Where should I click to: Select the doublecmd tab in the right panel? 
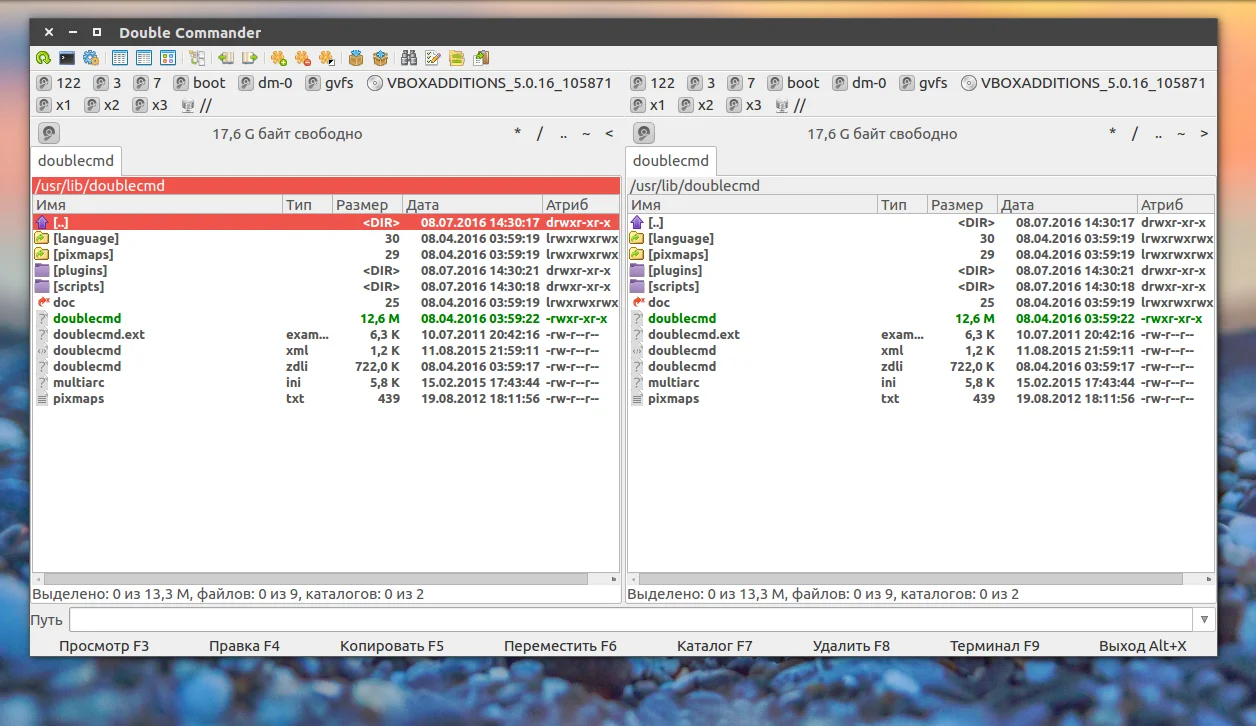pos(671,160)
